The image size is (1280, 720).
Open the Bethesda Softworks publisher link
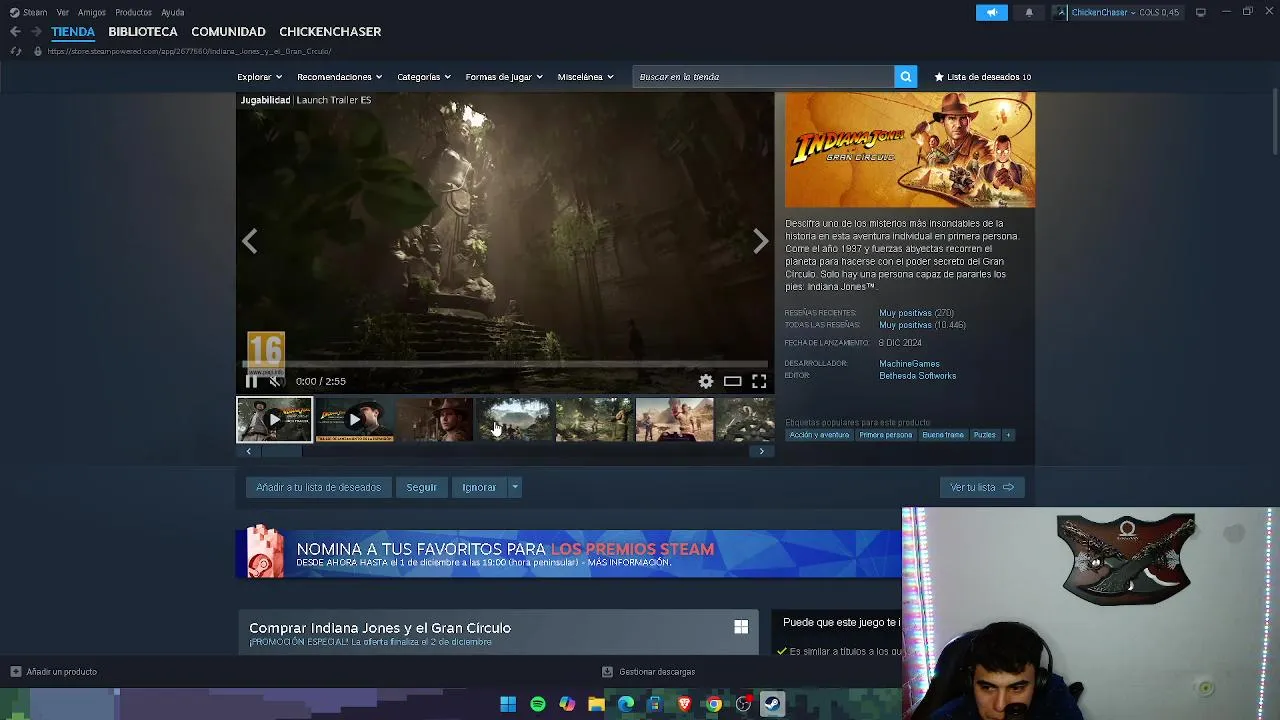[x=917, y=376]
